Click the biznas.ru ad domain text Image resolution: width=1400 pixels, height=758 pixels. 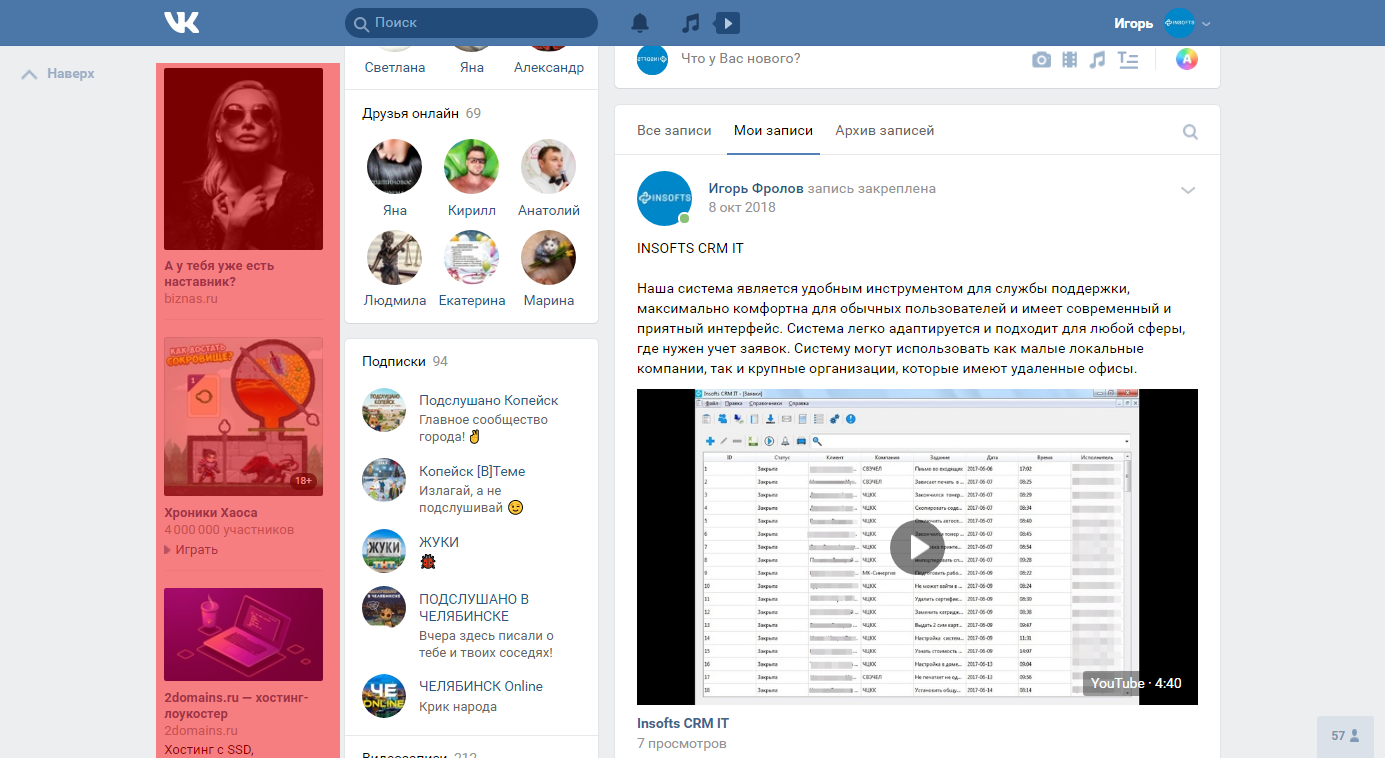[191, 298]
